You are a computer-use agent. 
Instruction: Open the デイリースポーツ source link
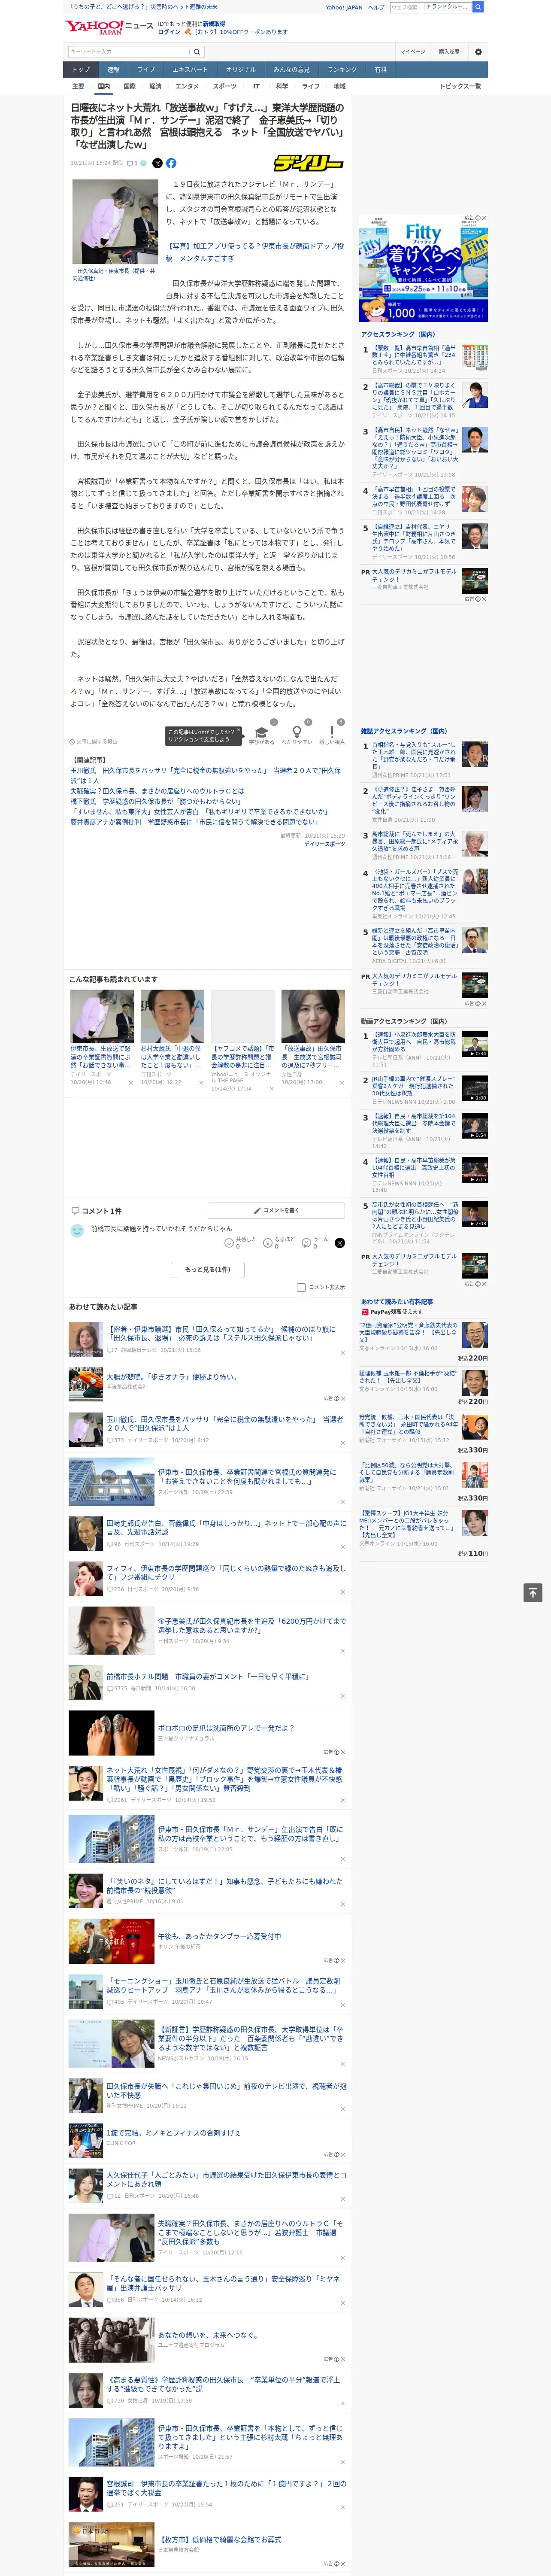tap(324, 843)
